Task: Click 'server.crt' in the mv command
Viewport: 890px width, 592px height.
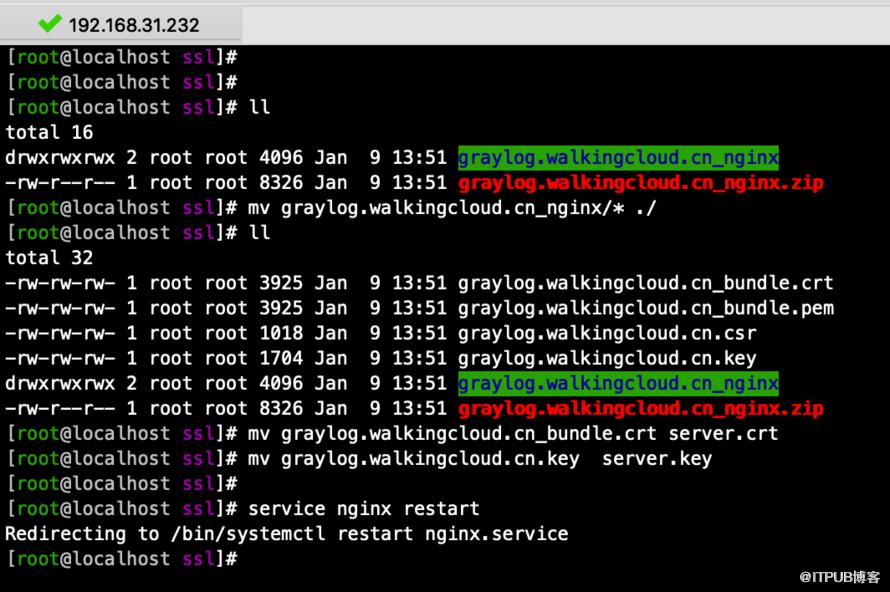Action: click(723, 433)
